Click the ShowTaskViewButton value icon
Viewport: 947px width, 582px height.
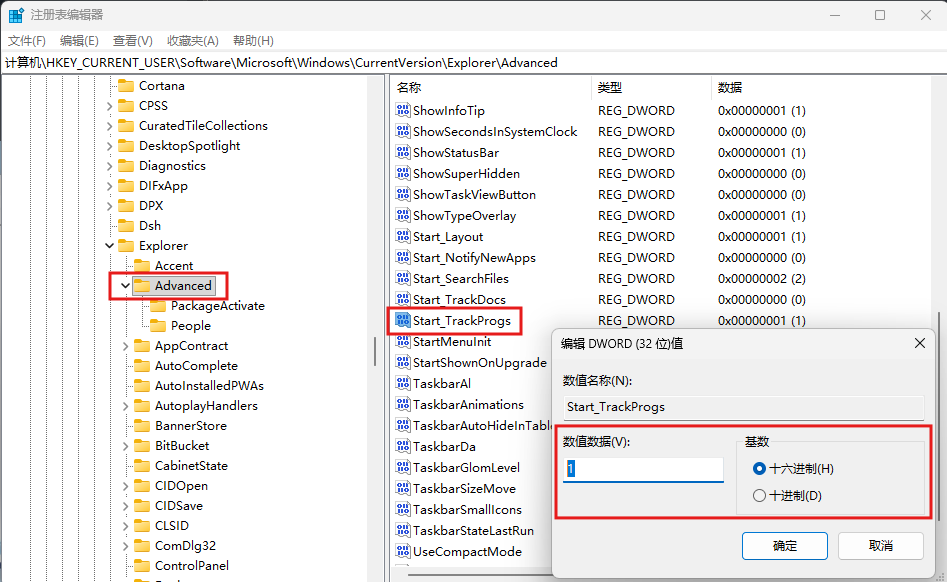[403, 194]
